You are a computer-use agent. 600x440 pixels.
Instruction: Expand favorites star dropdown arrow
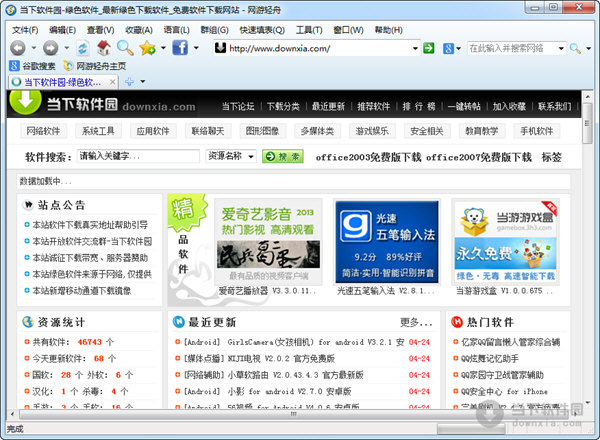tap(163, 48)
